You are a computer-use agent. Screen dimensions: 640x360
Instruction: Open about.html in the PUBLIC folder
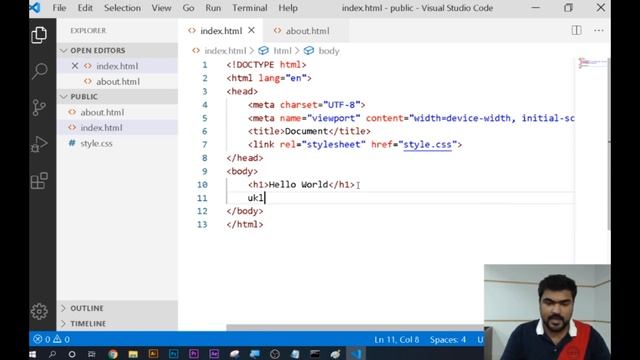point(102,112)
